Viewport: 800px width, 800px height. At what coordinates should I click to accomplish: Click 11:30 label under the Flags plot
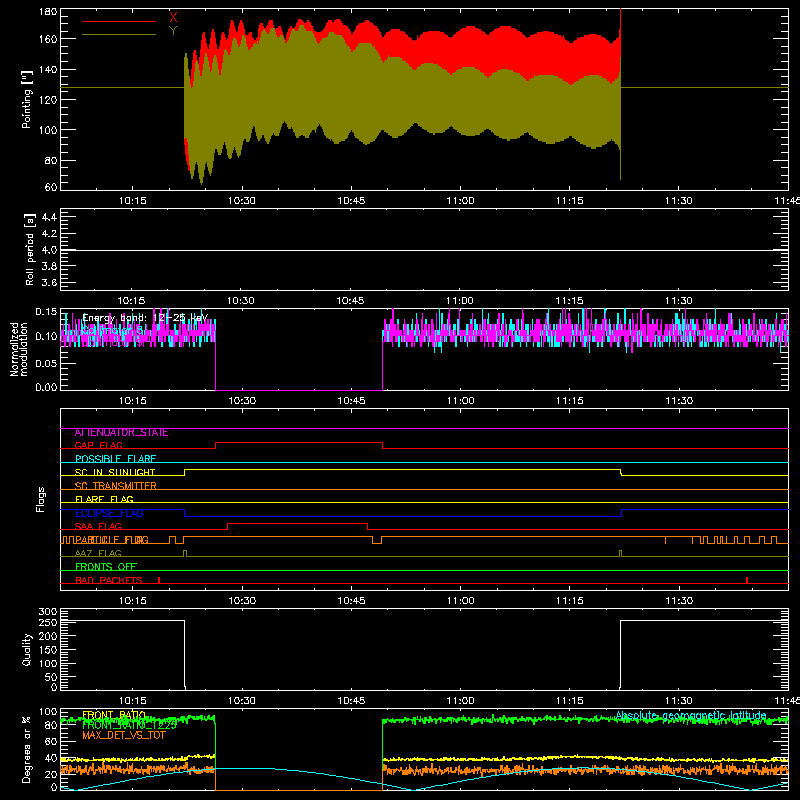(679, 601)
